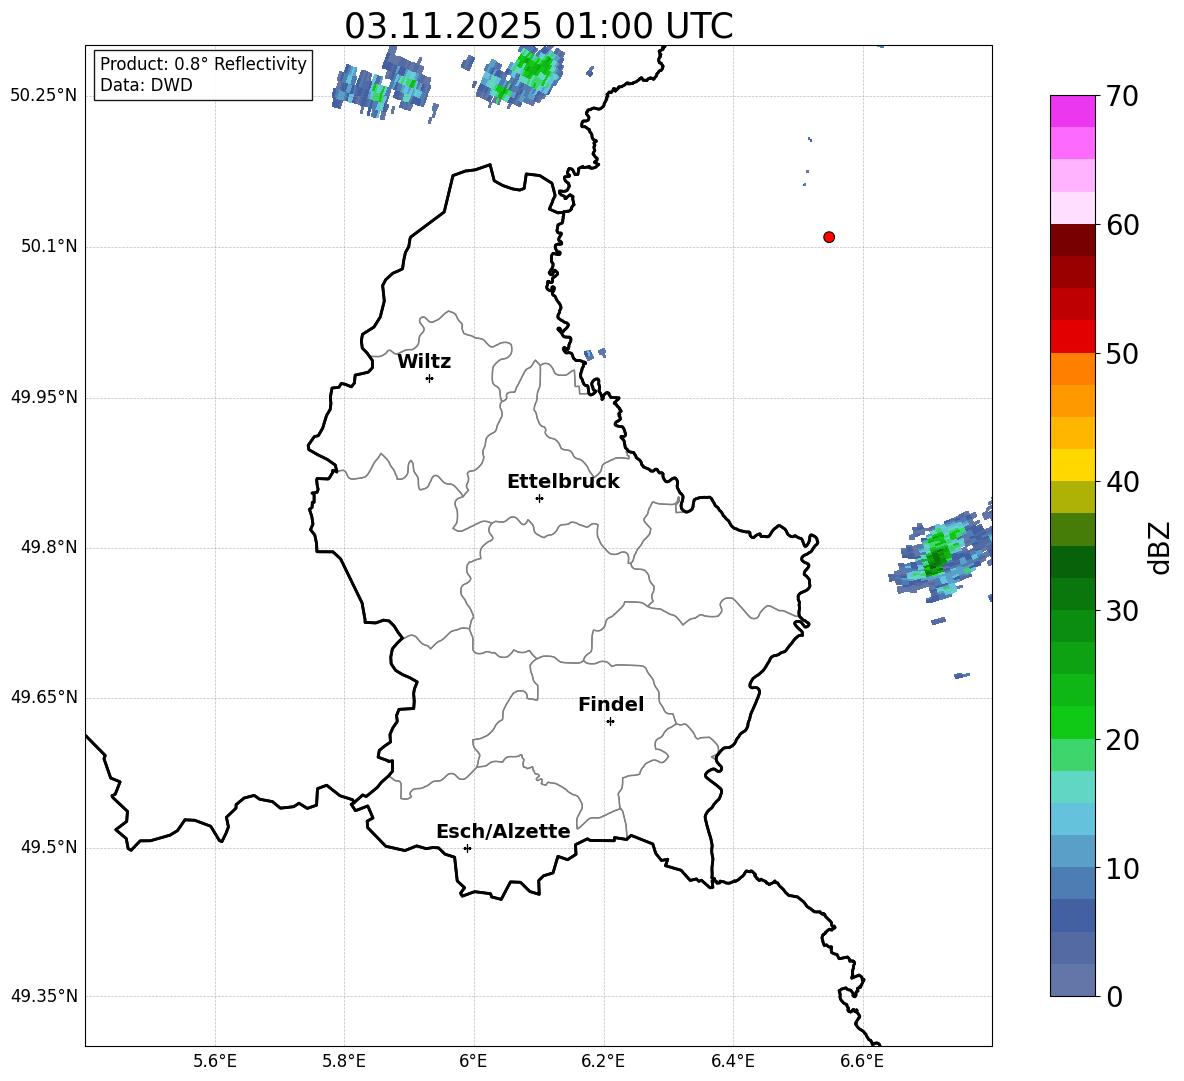Click the Findel station cross marker
The height and width of the screenshot is (1081, 1184).
tap(610, 722)
